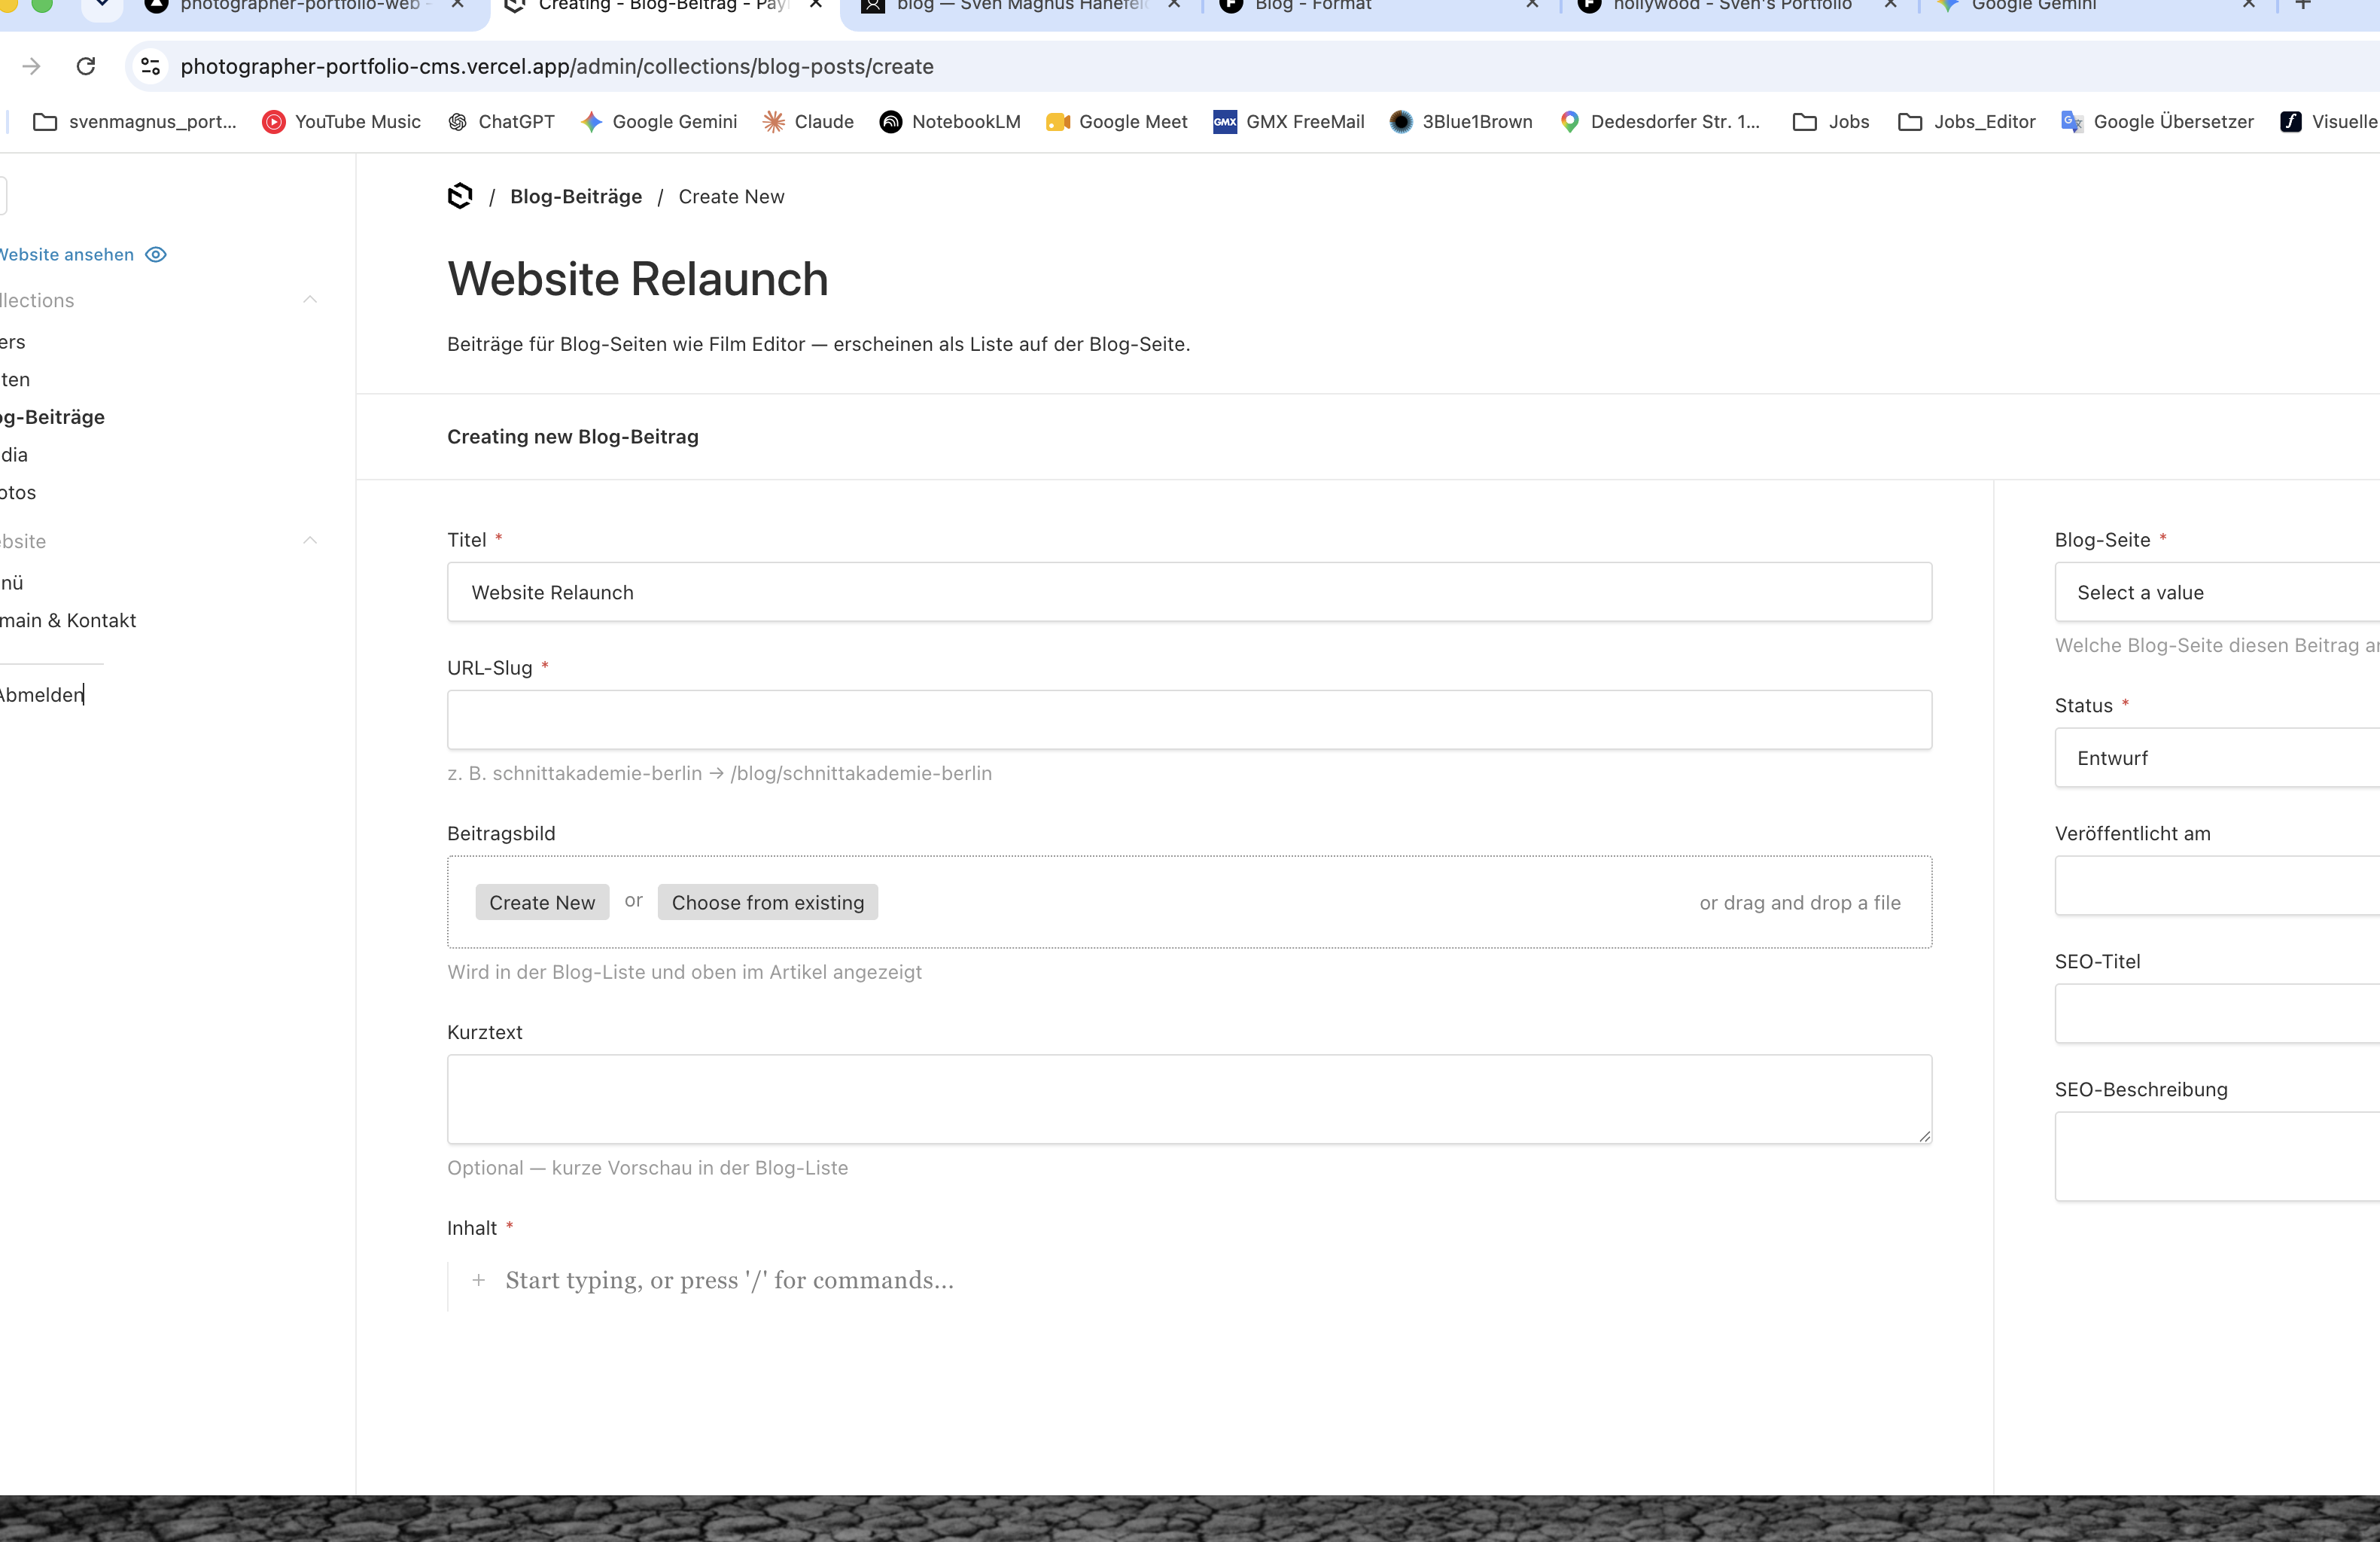Open the Google Meet bookmark
Viewport: 2380px width, 1542px height.
click(x=1117, y=122)
